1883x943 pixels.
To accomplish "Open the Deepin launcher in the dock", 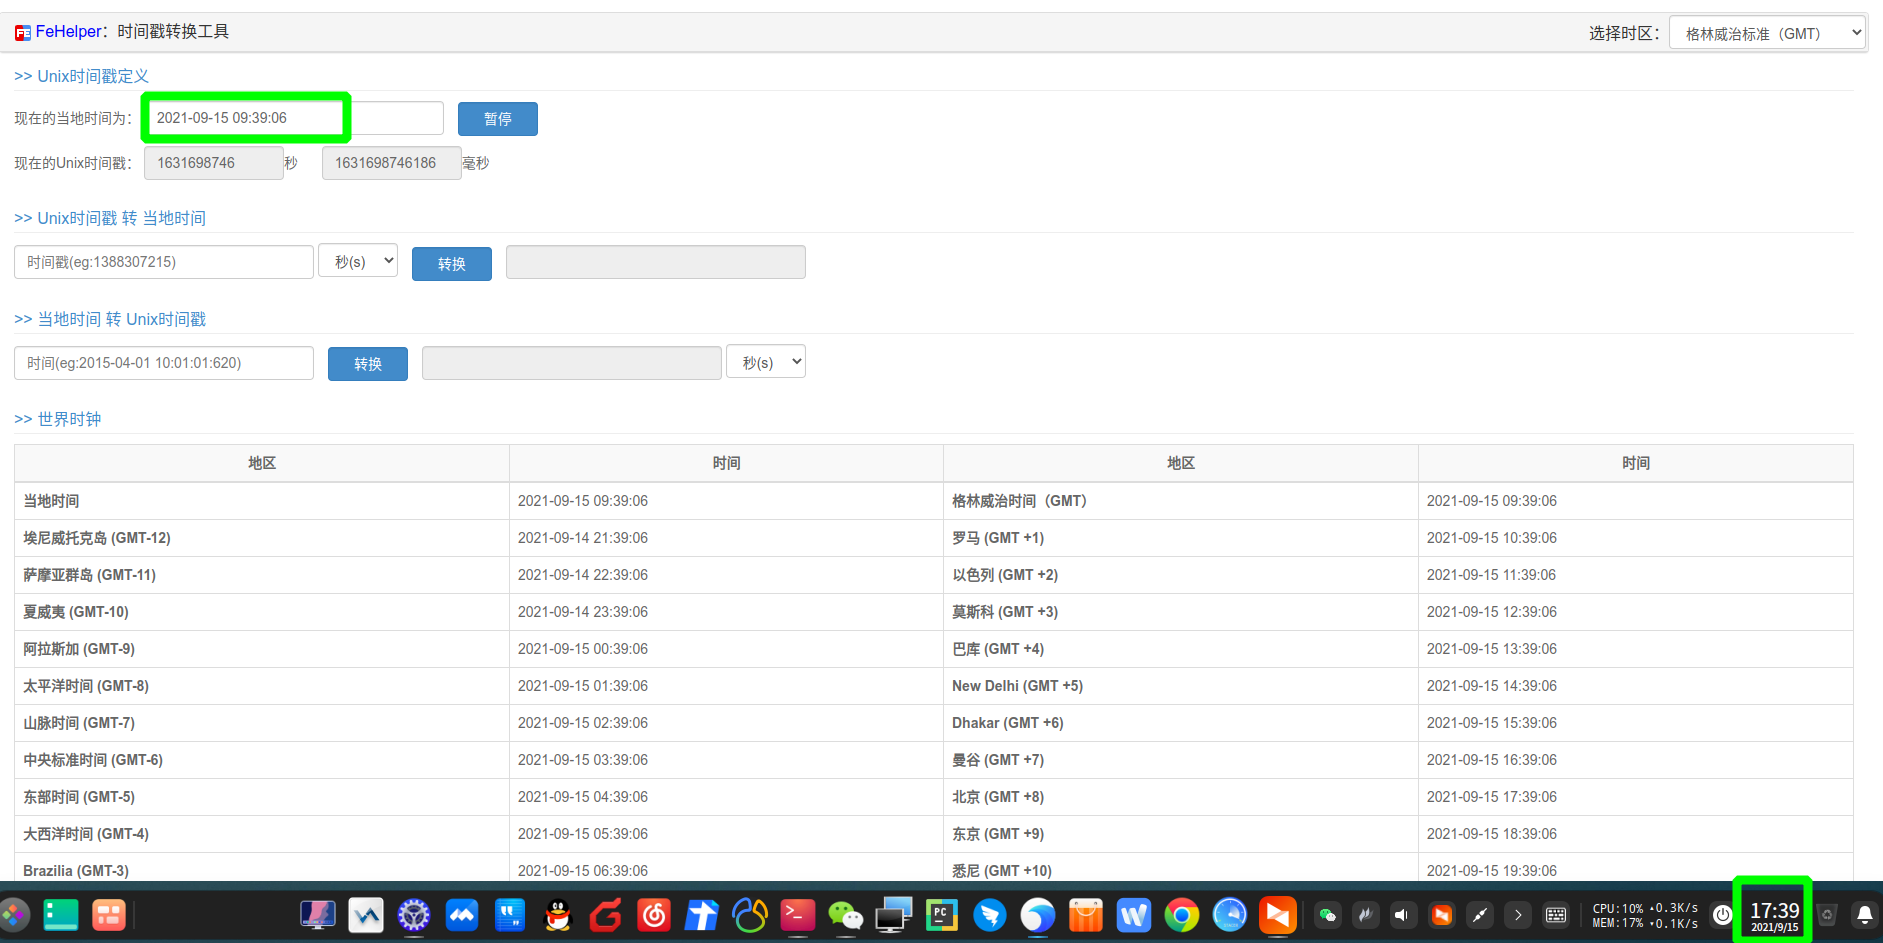I will (14, 914).
